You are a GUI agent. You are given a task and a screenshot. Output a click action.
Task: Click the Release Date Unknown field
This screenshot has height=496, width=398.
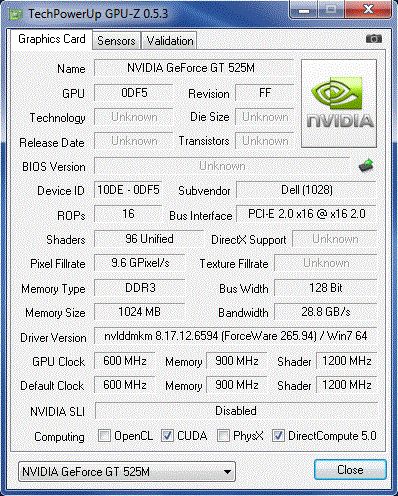coord(134,141)
